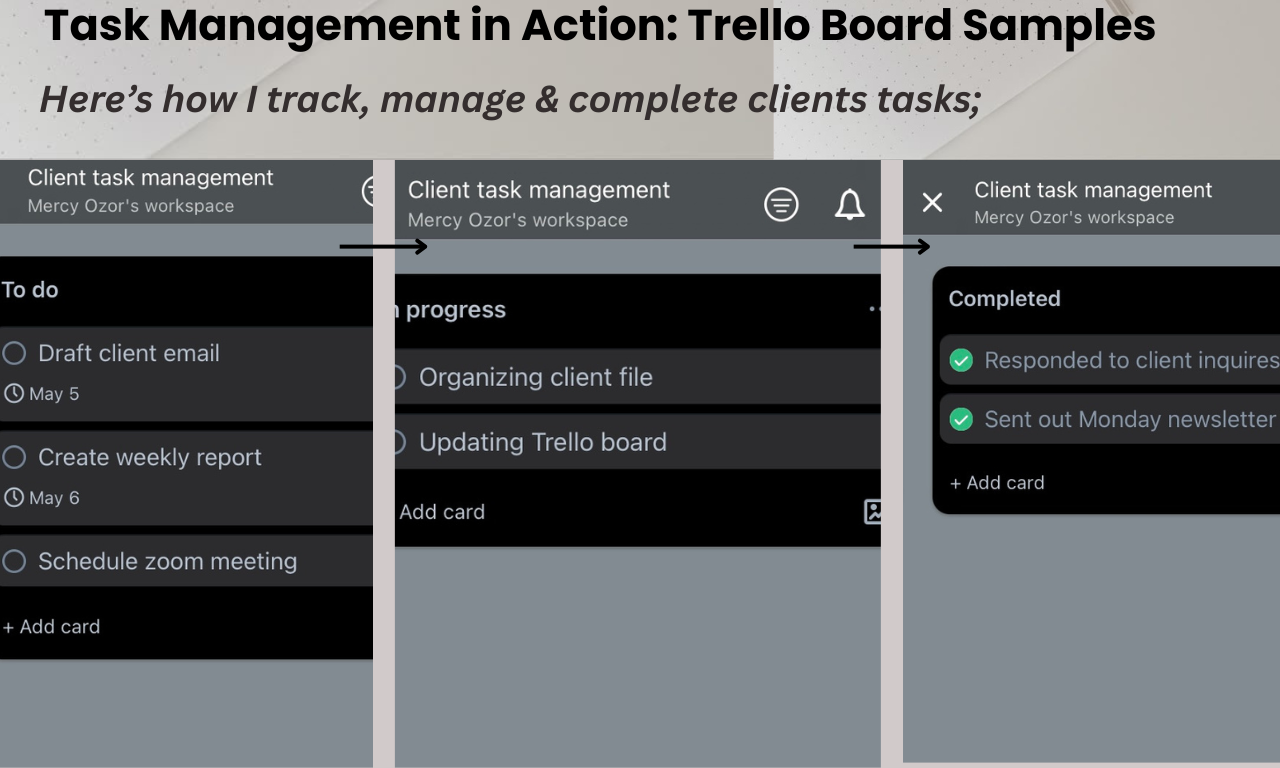The height and width of the screenshot is (768, 1280).
Task: Mark Organizing client file as complete
Action: [x=398, y=377]
